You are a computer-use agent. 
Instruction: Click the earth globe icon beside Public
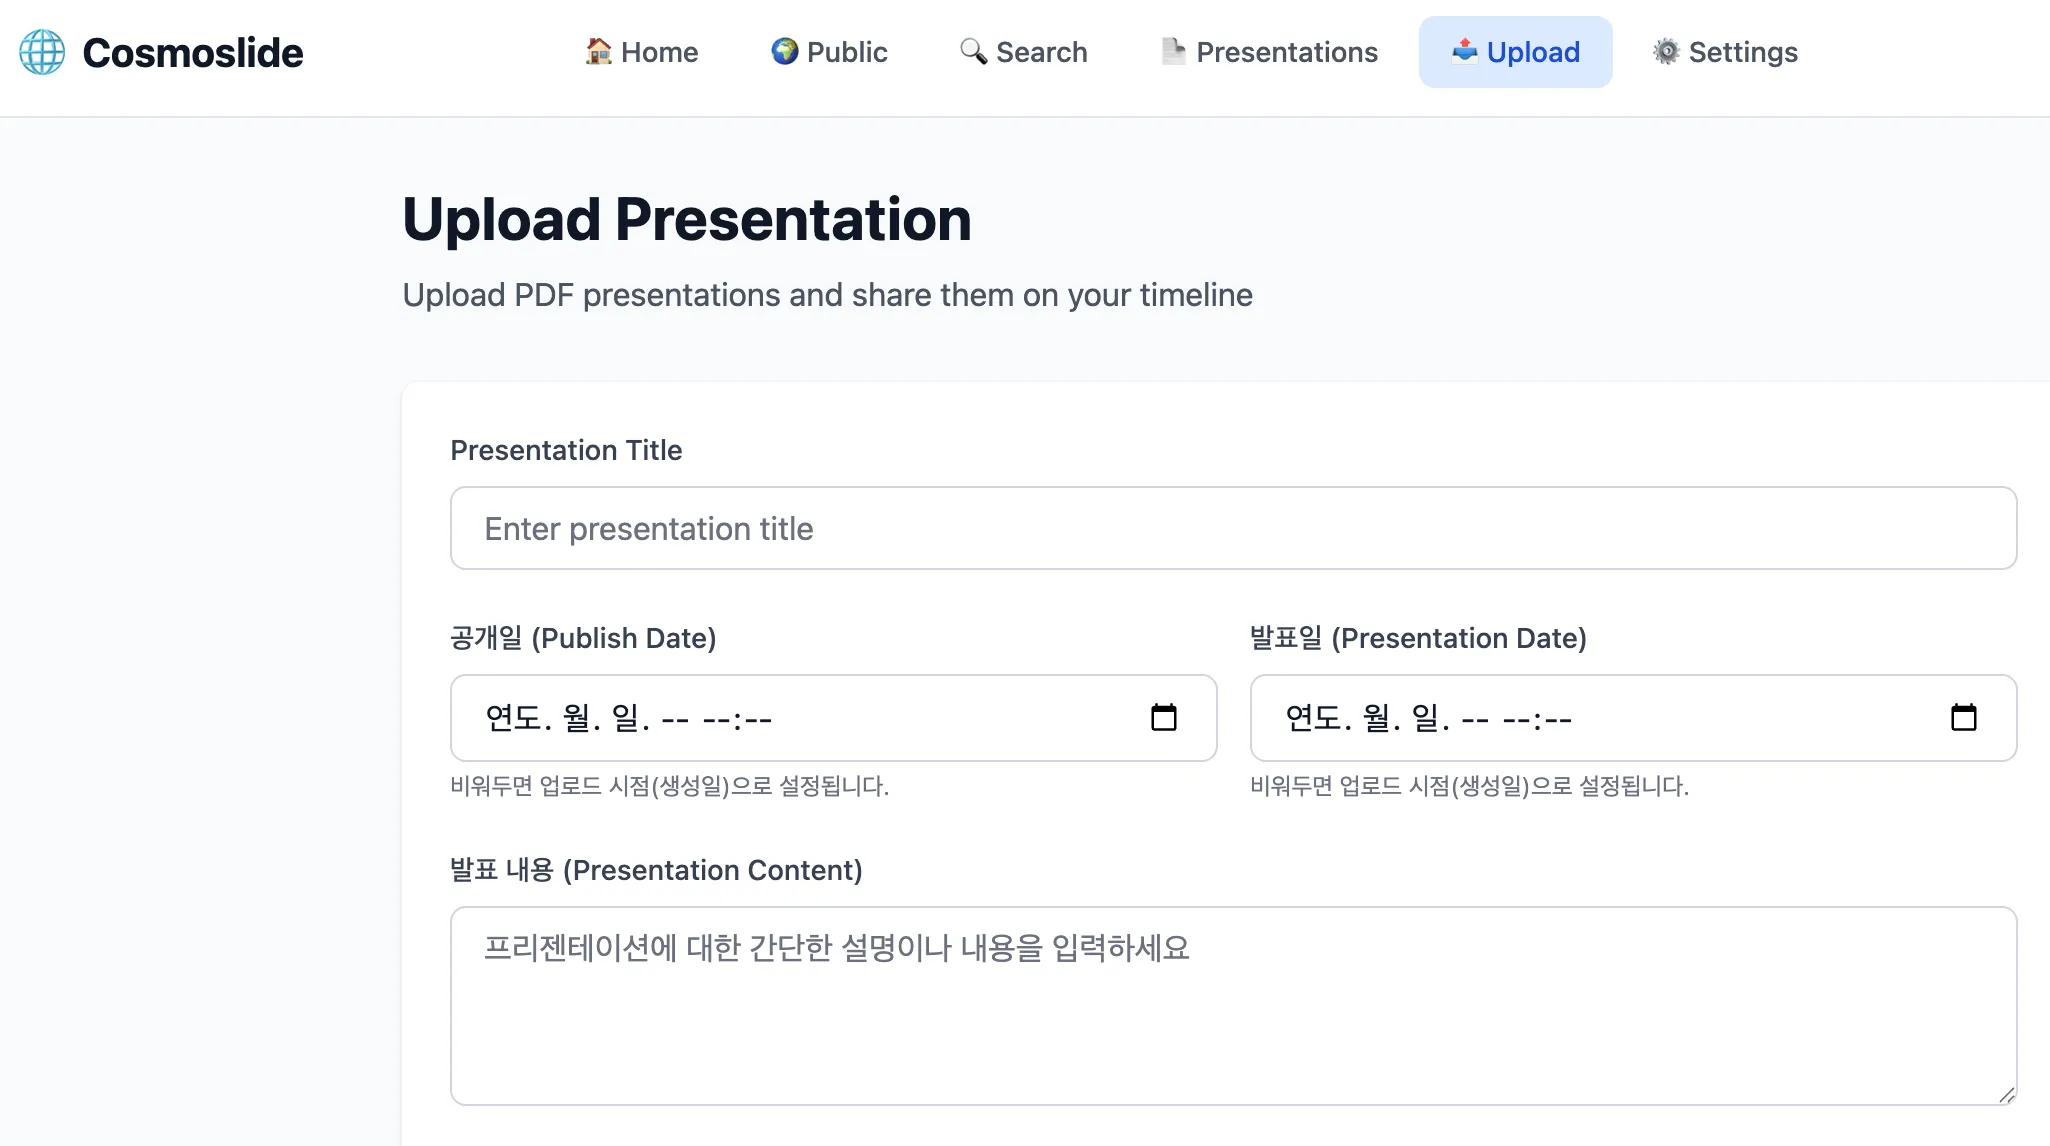tap(784, 51)
